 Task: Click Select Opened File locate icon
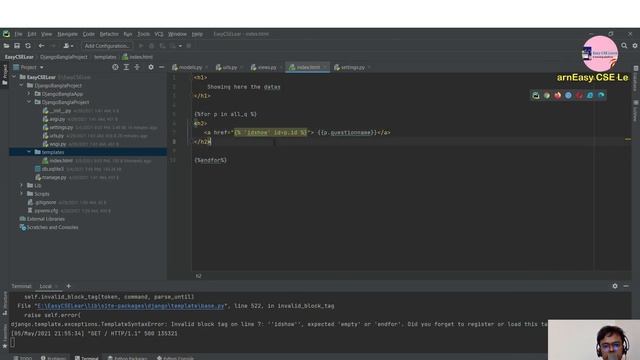tap(115, 67)
